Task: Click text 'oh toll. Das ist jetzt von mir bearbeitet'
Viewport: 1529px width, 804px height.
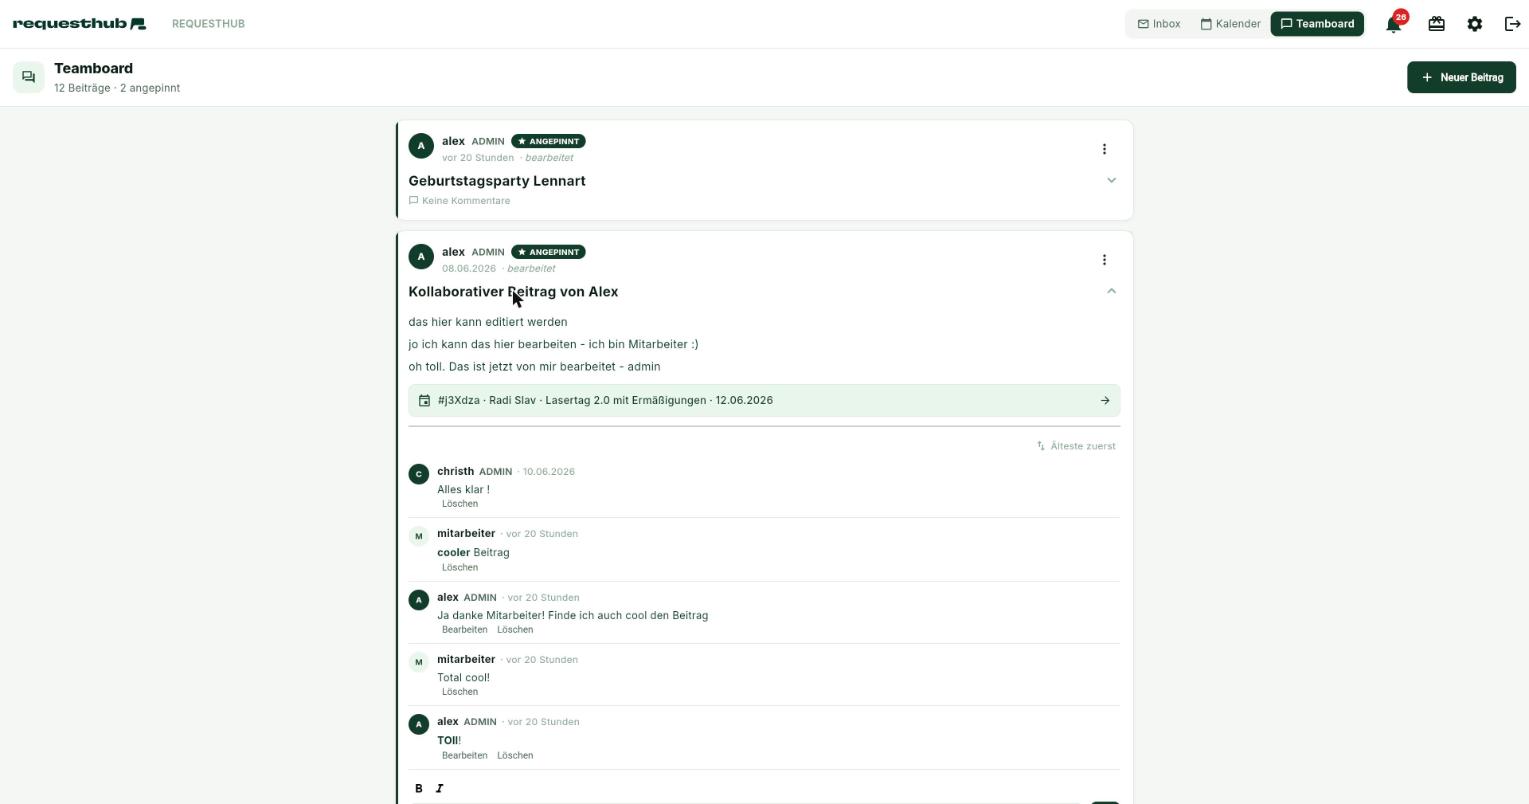Action: (x=534, y=367)
